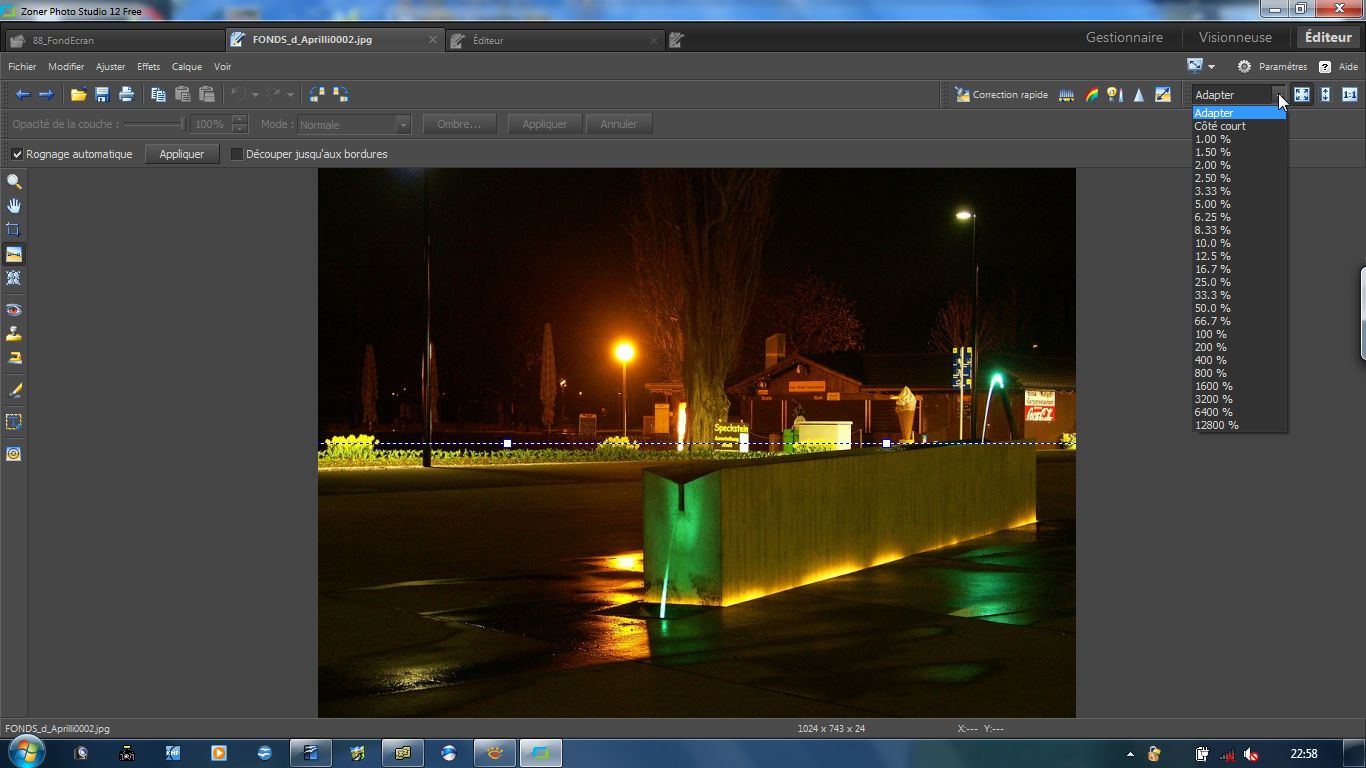
Task: Pick the Clone Stamp tool
Action: coord(14,334)
